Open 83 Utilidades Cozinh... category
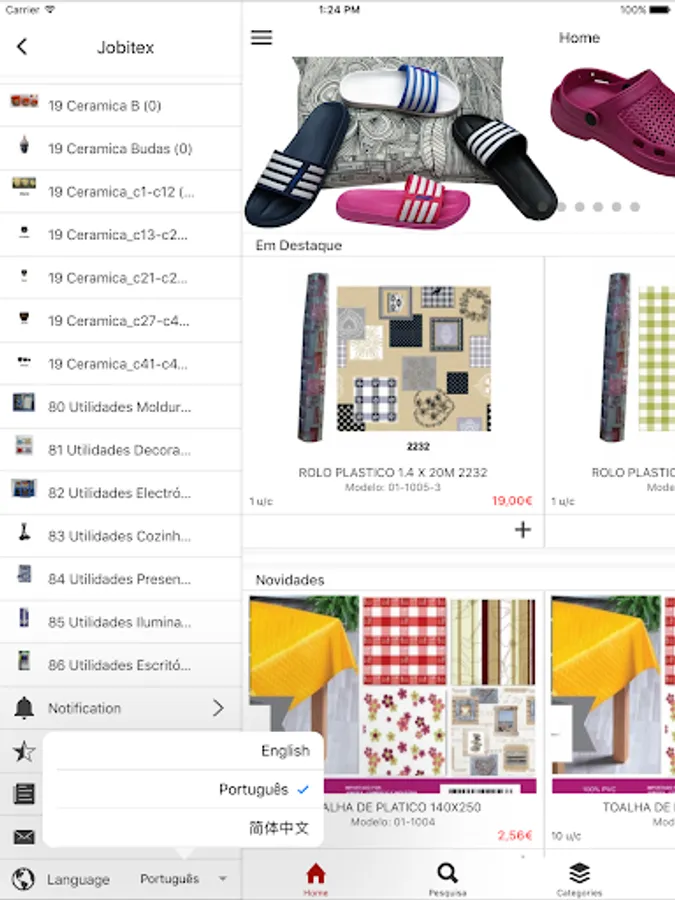This screenshot has width=675, height=900. click(x=121, y=536)
